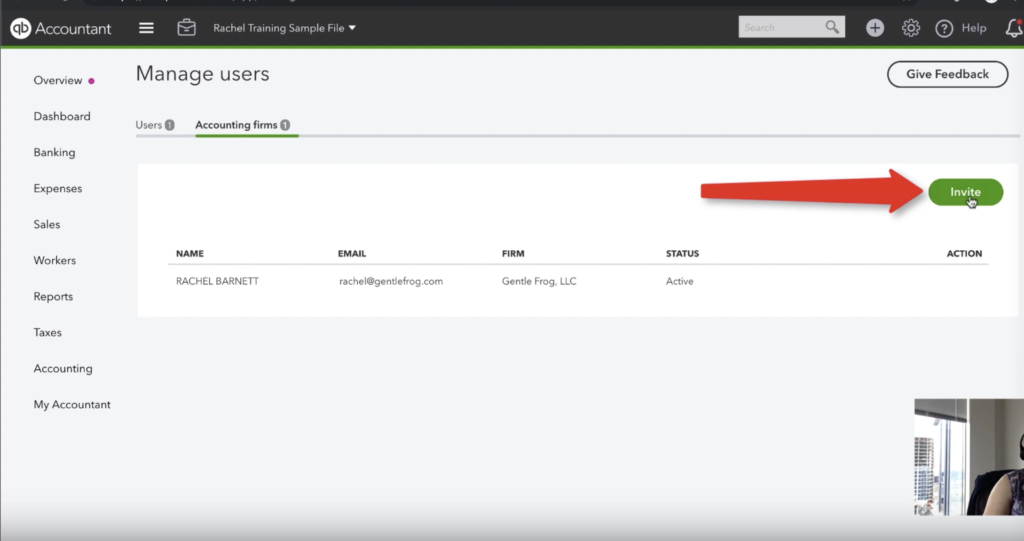Click the Help question mark icon
The height and width of the screenshot is (541, 1024).
click(x=944, y=28)
